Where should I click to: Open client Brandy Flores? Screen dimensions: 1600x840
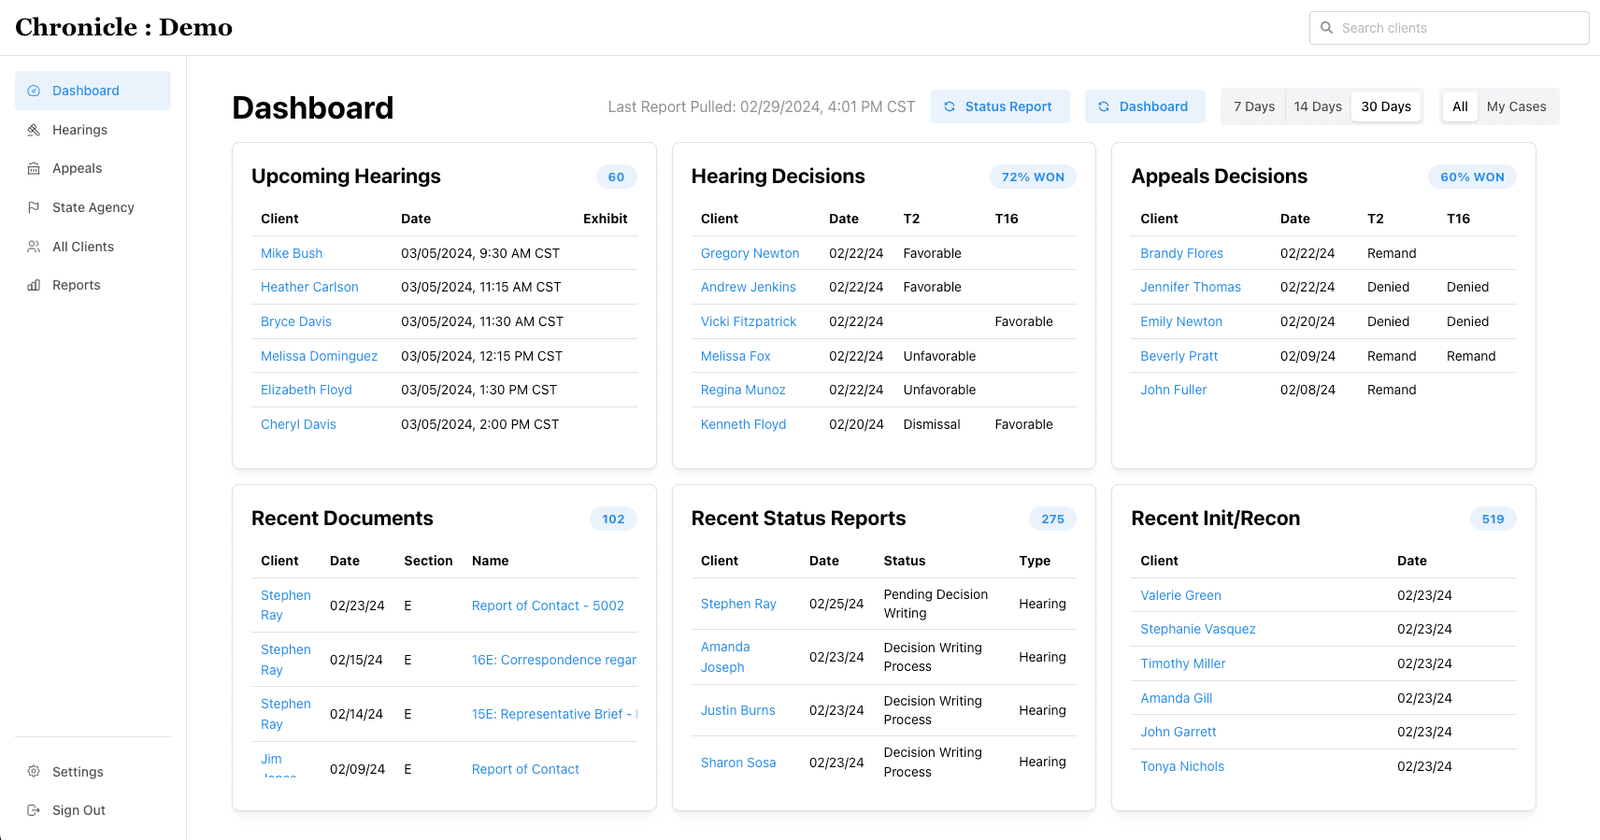[1182, 254]
